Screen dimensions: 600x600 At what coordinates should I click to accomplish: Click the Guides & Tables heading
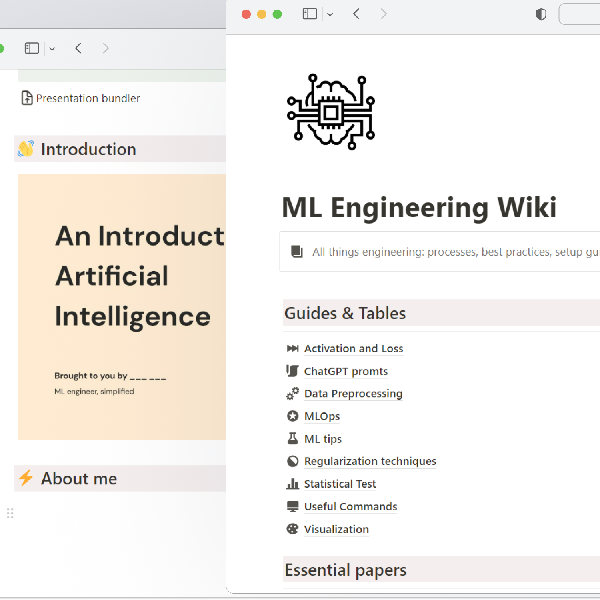[x=345, y=313]
